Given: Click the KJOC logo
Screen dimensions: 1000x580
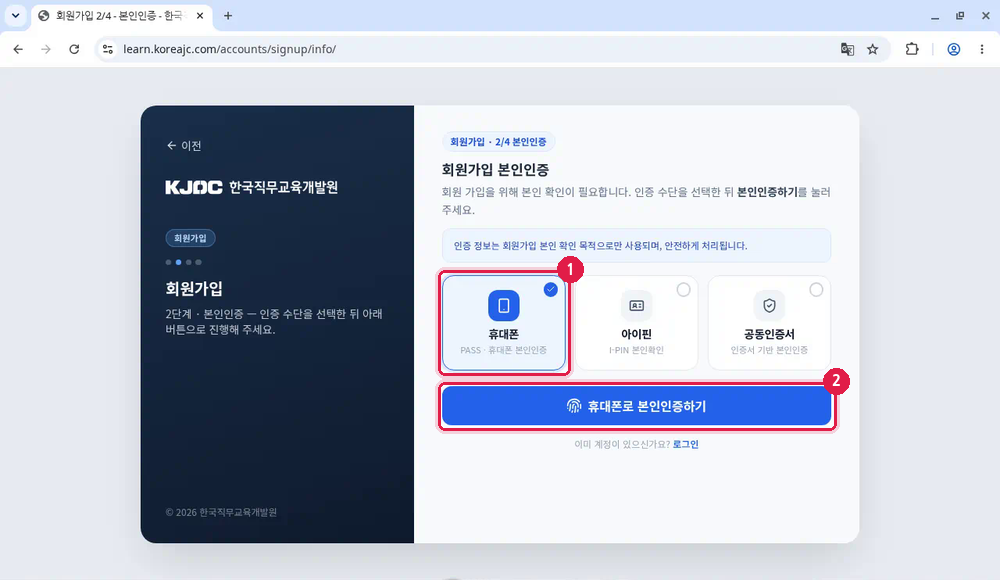Looking at the screenshot, I should coord(194,187).
